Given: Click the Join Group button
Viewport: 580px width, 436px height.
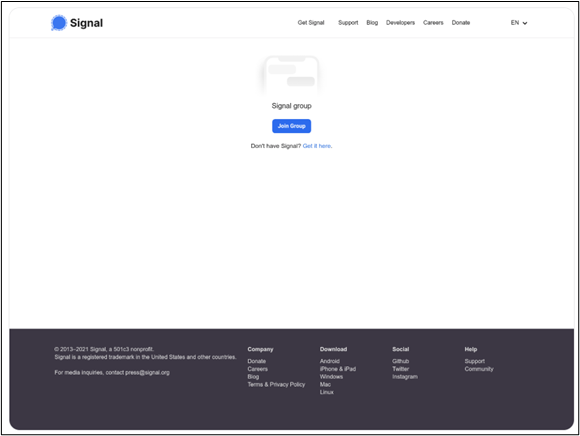Looking at the screenshot, I should [291, 126].
